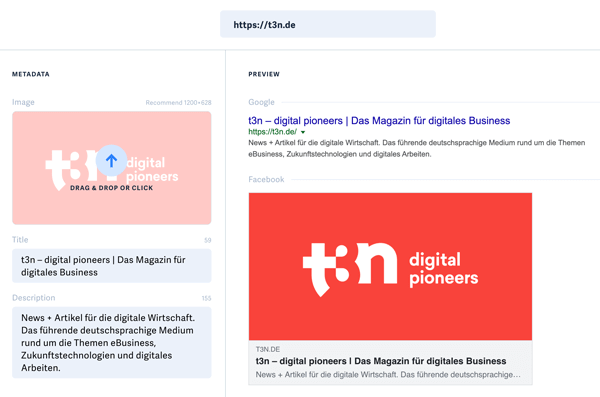Click the title character count 59
The image size is (600, 397).
click(207, 240)
